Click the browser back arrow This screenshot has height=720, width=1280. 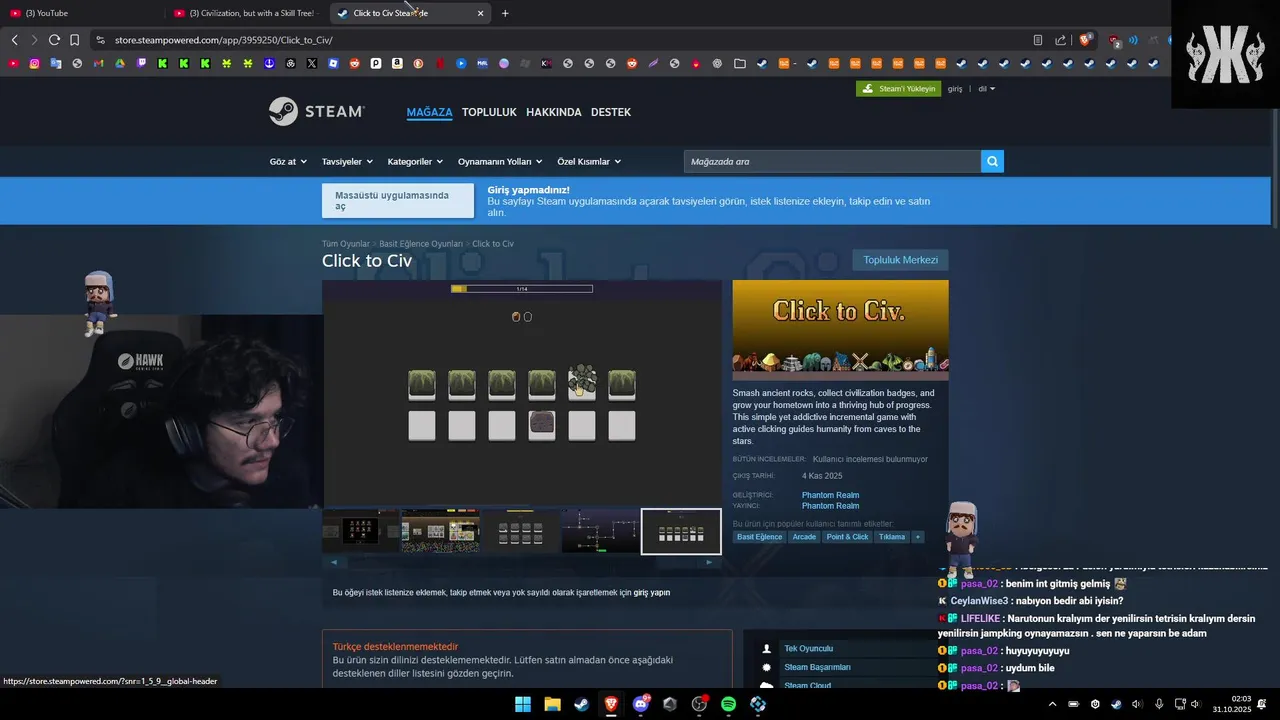(14, 40)
